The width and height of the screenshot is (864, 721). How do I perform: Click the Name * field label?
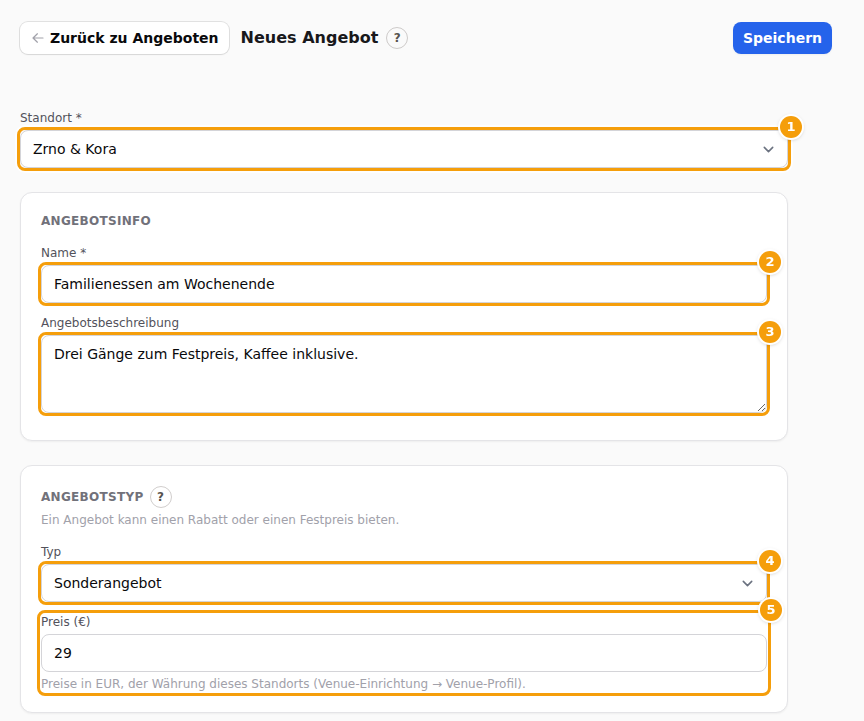(63, 253)
